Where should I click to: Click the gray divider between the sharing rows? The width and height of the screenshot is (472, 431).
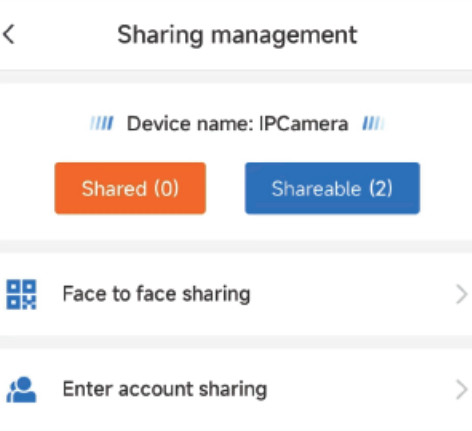click(x=236, y=342)
